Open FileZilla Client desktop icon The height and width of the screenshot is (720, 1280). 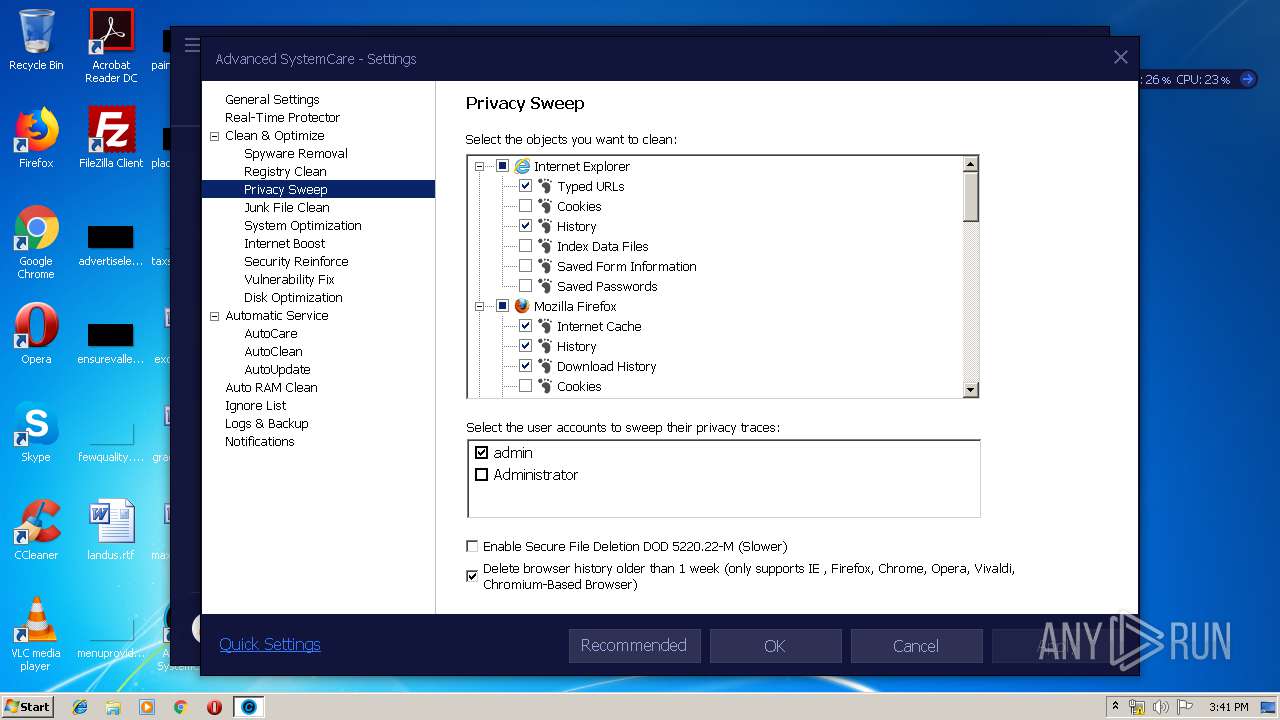pos(111,138)
